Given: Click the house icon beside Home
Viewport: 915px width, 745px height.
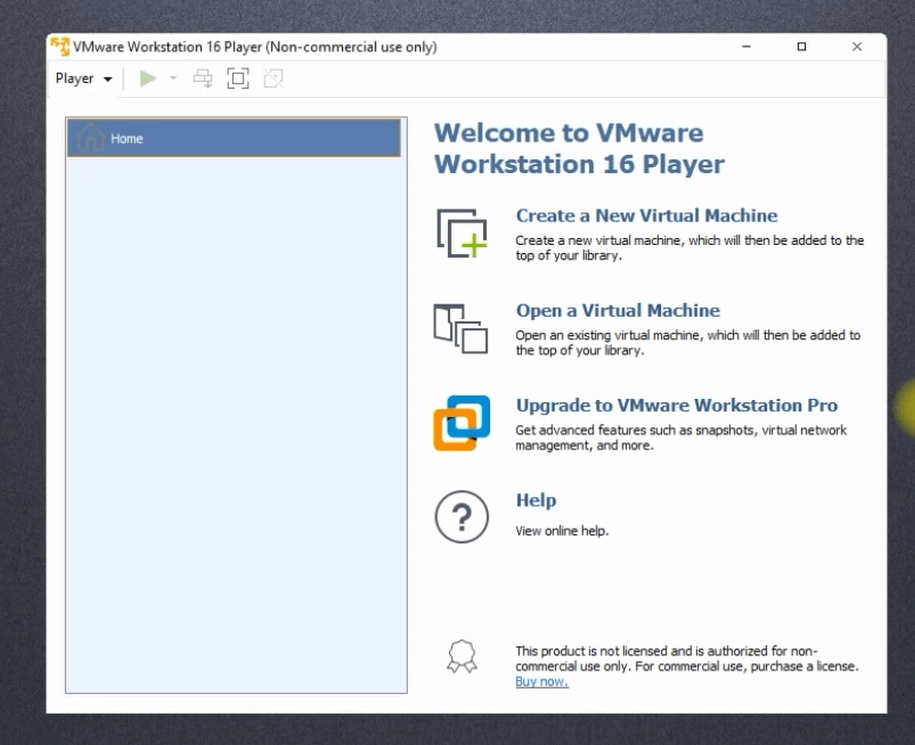Looking at the screenshot, I should (90, 138).
